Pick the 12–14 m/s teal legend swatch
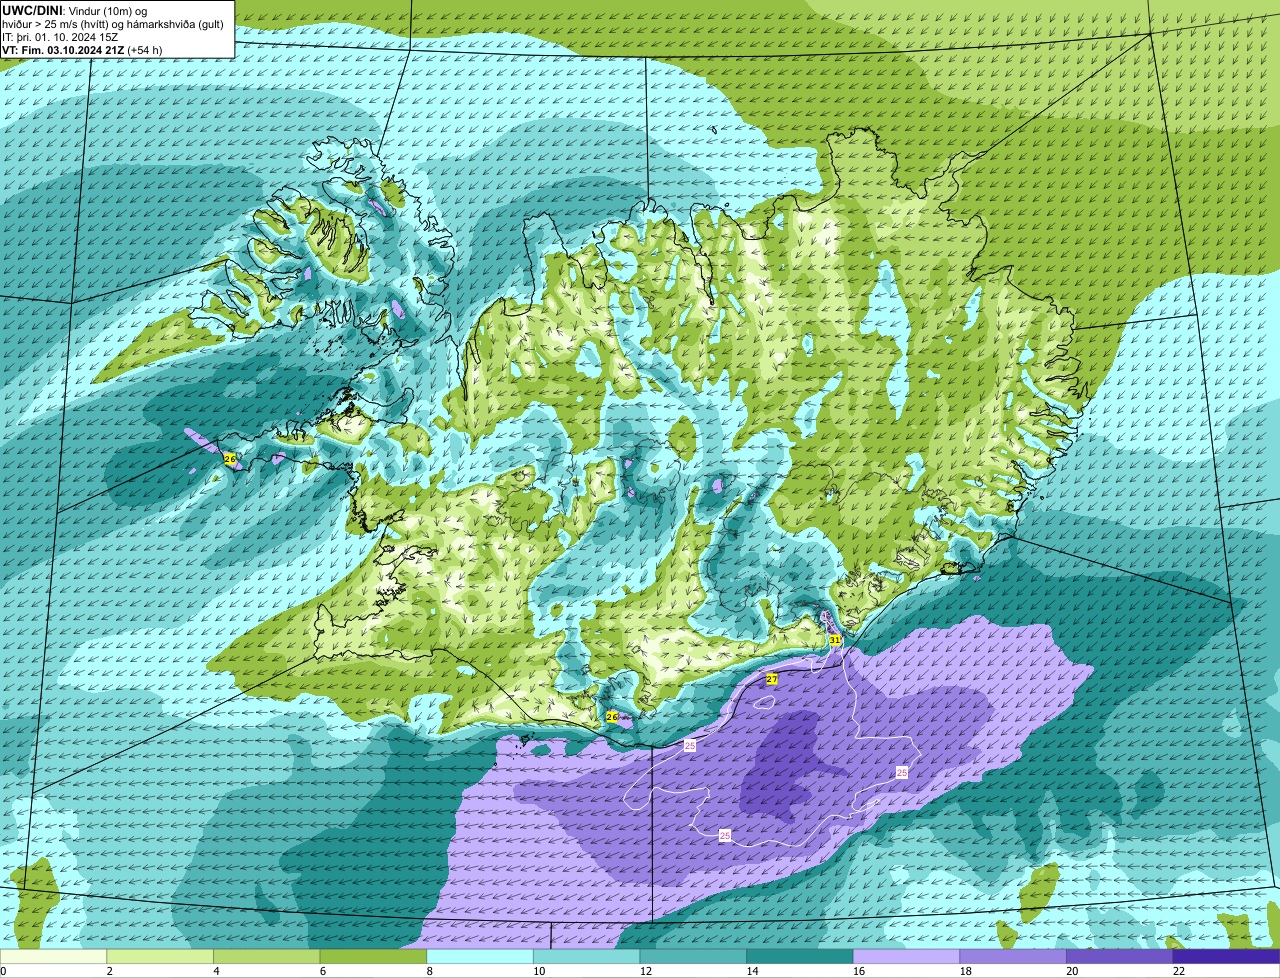Screen dimensions: 1280x978 coord(693,957)
